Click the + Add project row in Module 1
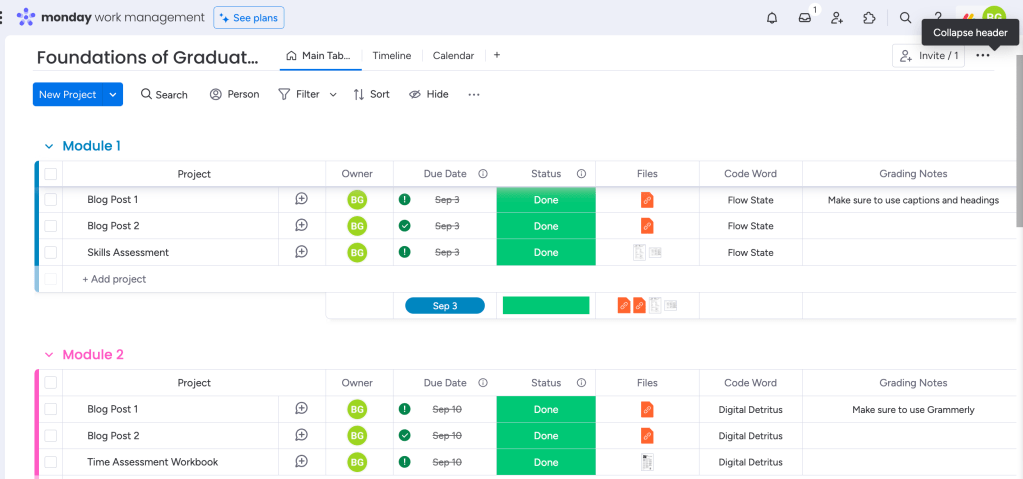This screenshot has height=479, width=1023. tap(114, 279)
